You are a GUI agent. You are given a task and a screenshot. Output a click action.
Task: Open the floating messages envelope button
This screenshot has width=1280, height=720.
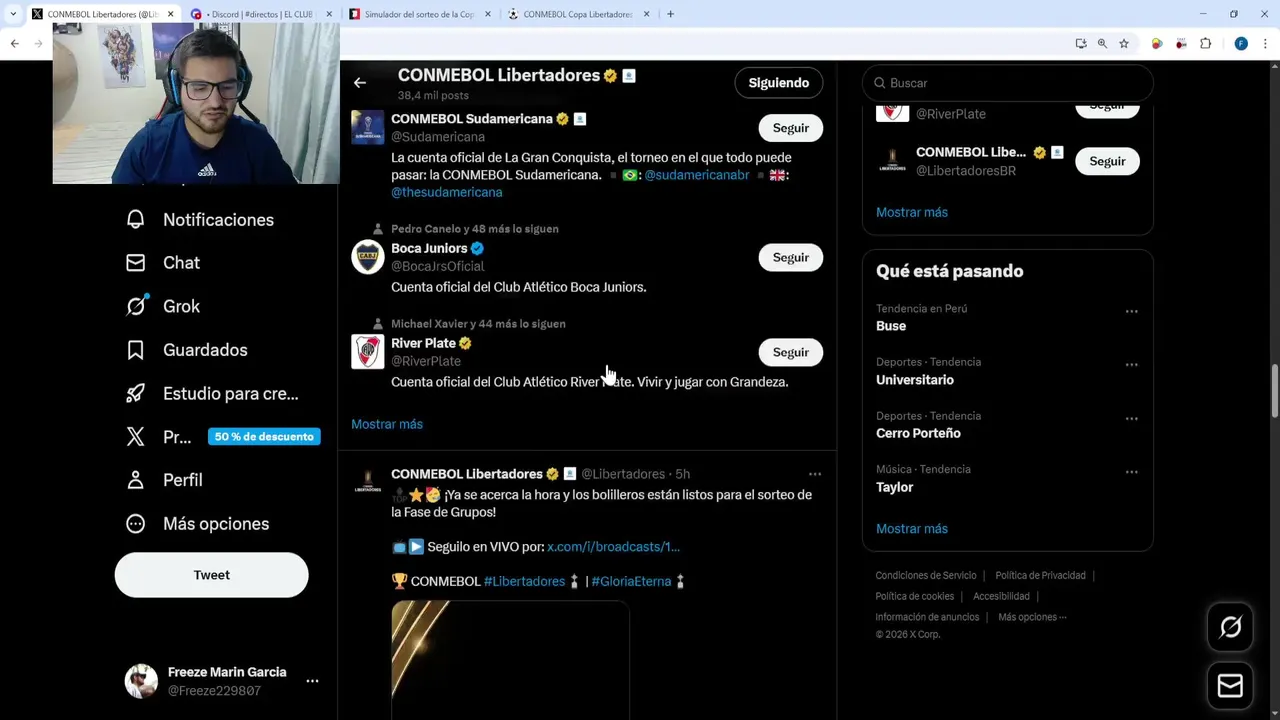(x=1230, y=686)
